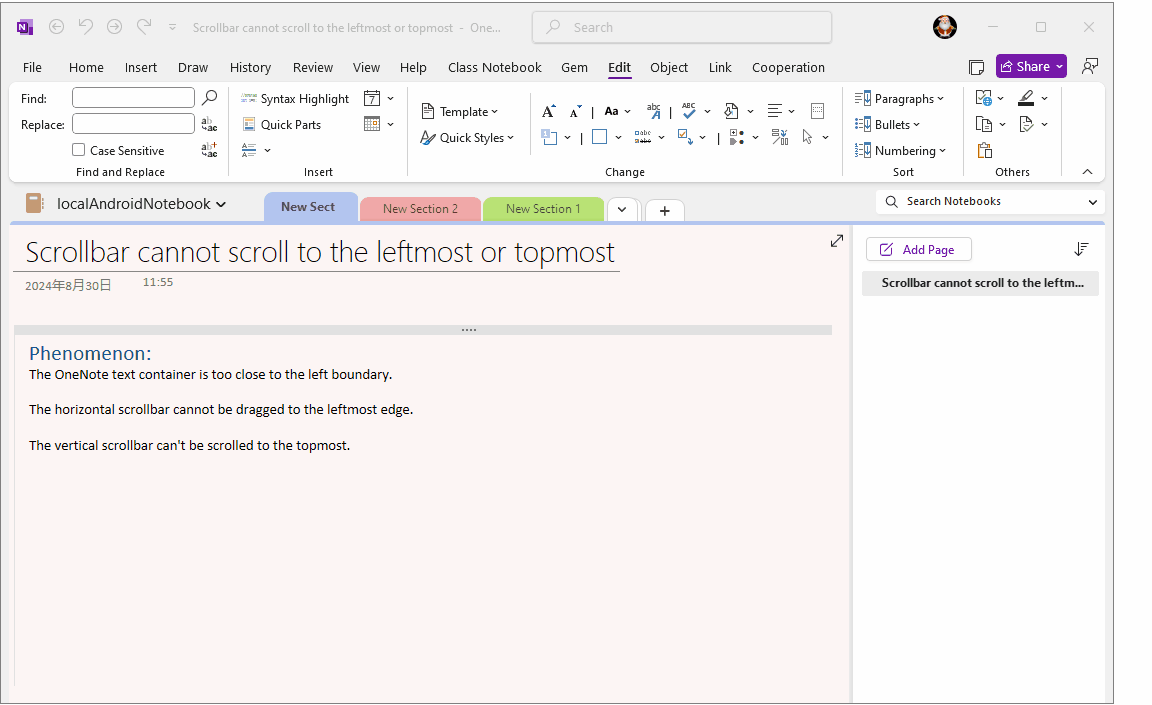1152x705 pixels.
Task: Click the copy pages icon in Others
Action: tap(984, 124)
